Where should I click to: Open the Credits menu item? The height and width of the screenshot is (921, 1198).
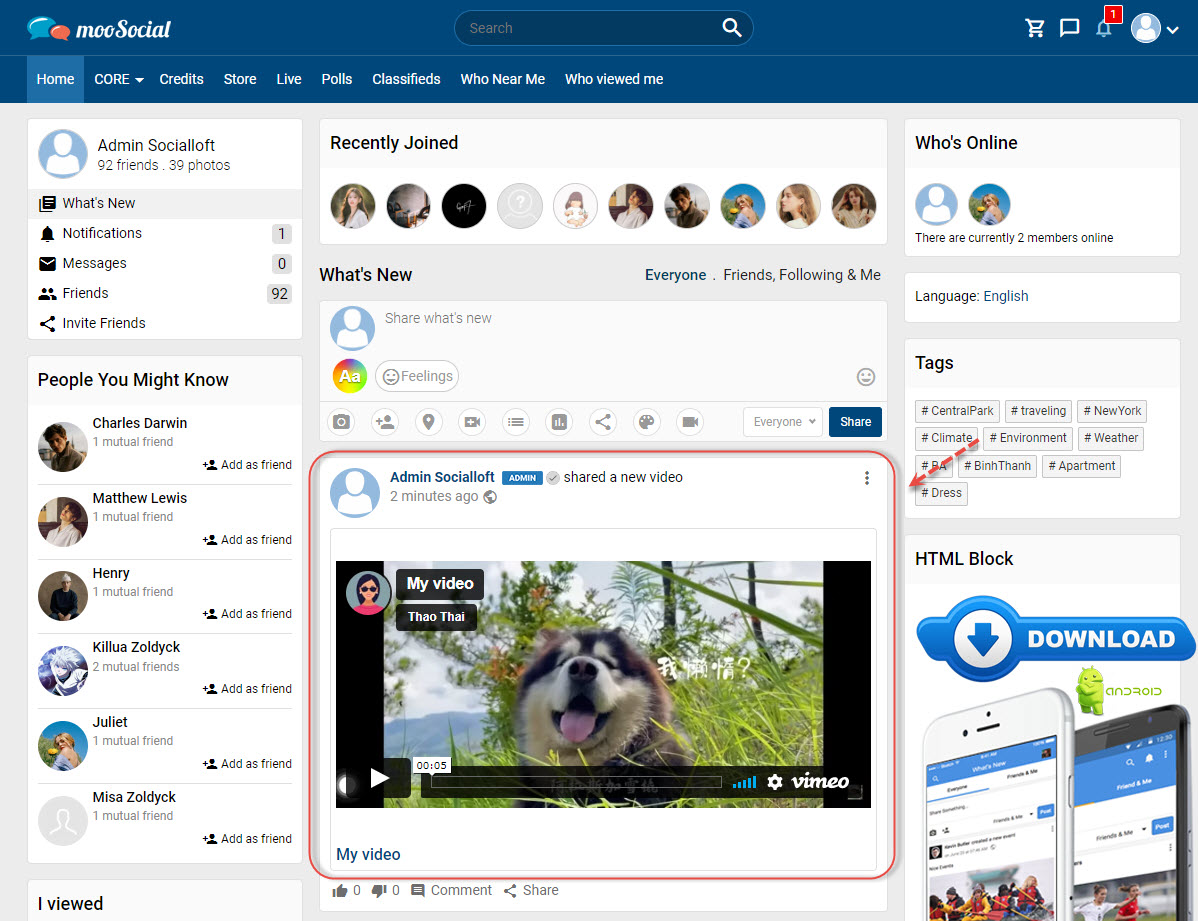181,79
